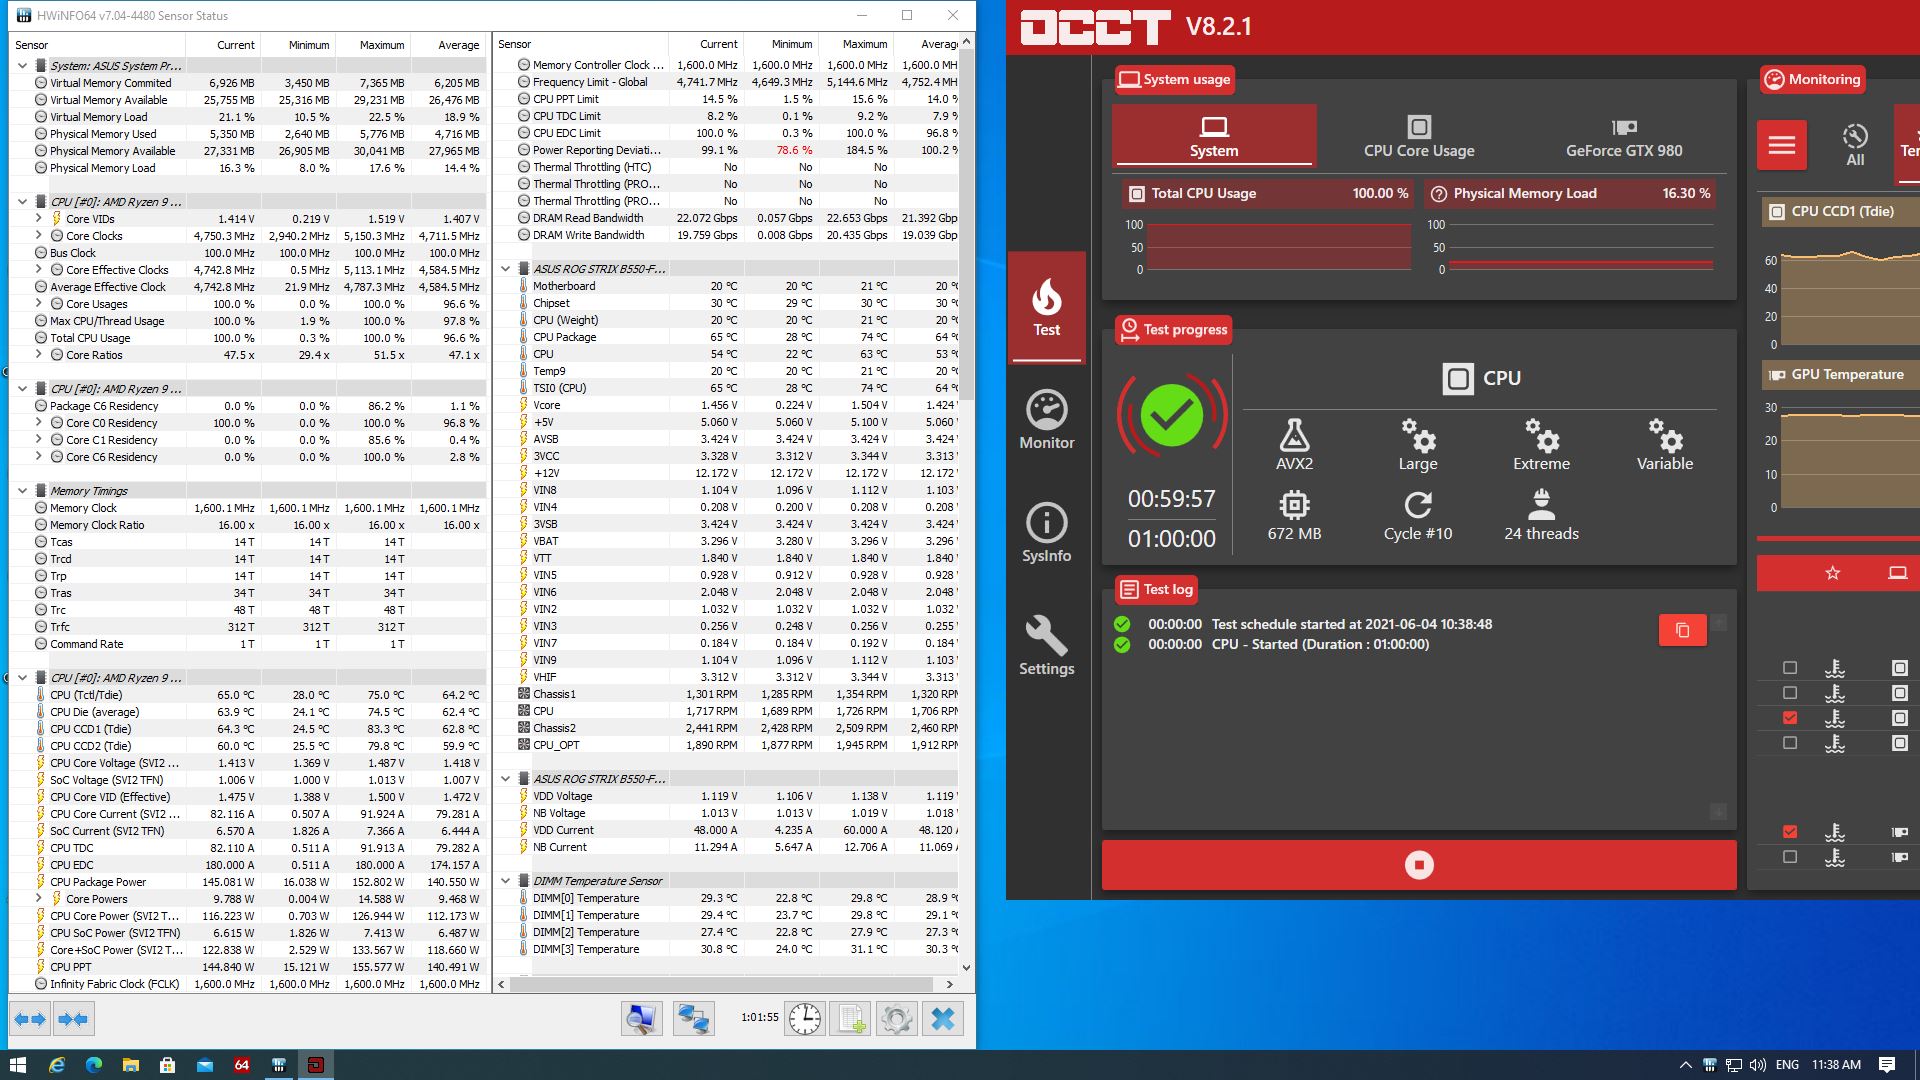
Task: Collapse the Memory Timings group
Action: (22, 491)
